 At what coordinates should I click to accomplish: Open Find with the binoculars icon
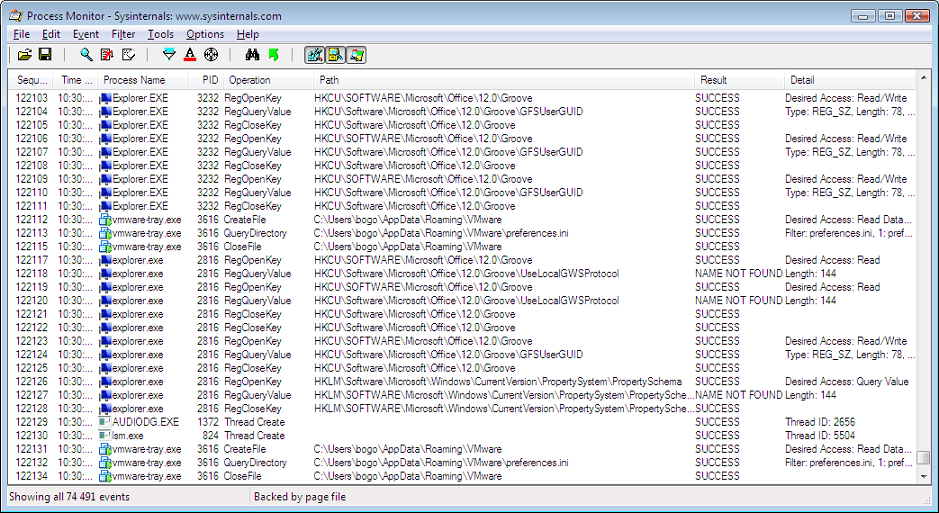252,55
